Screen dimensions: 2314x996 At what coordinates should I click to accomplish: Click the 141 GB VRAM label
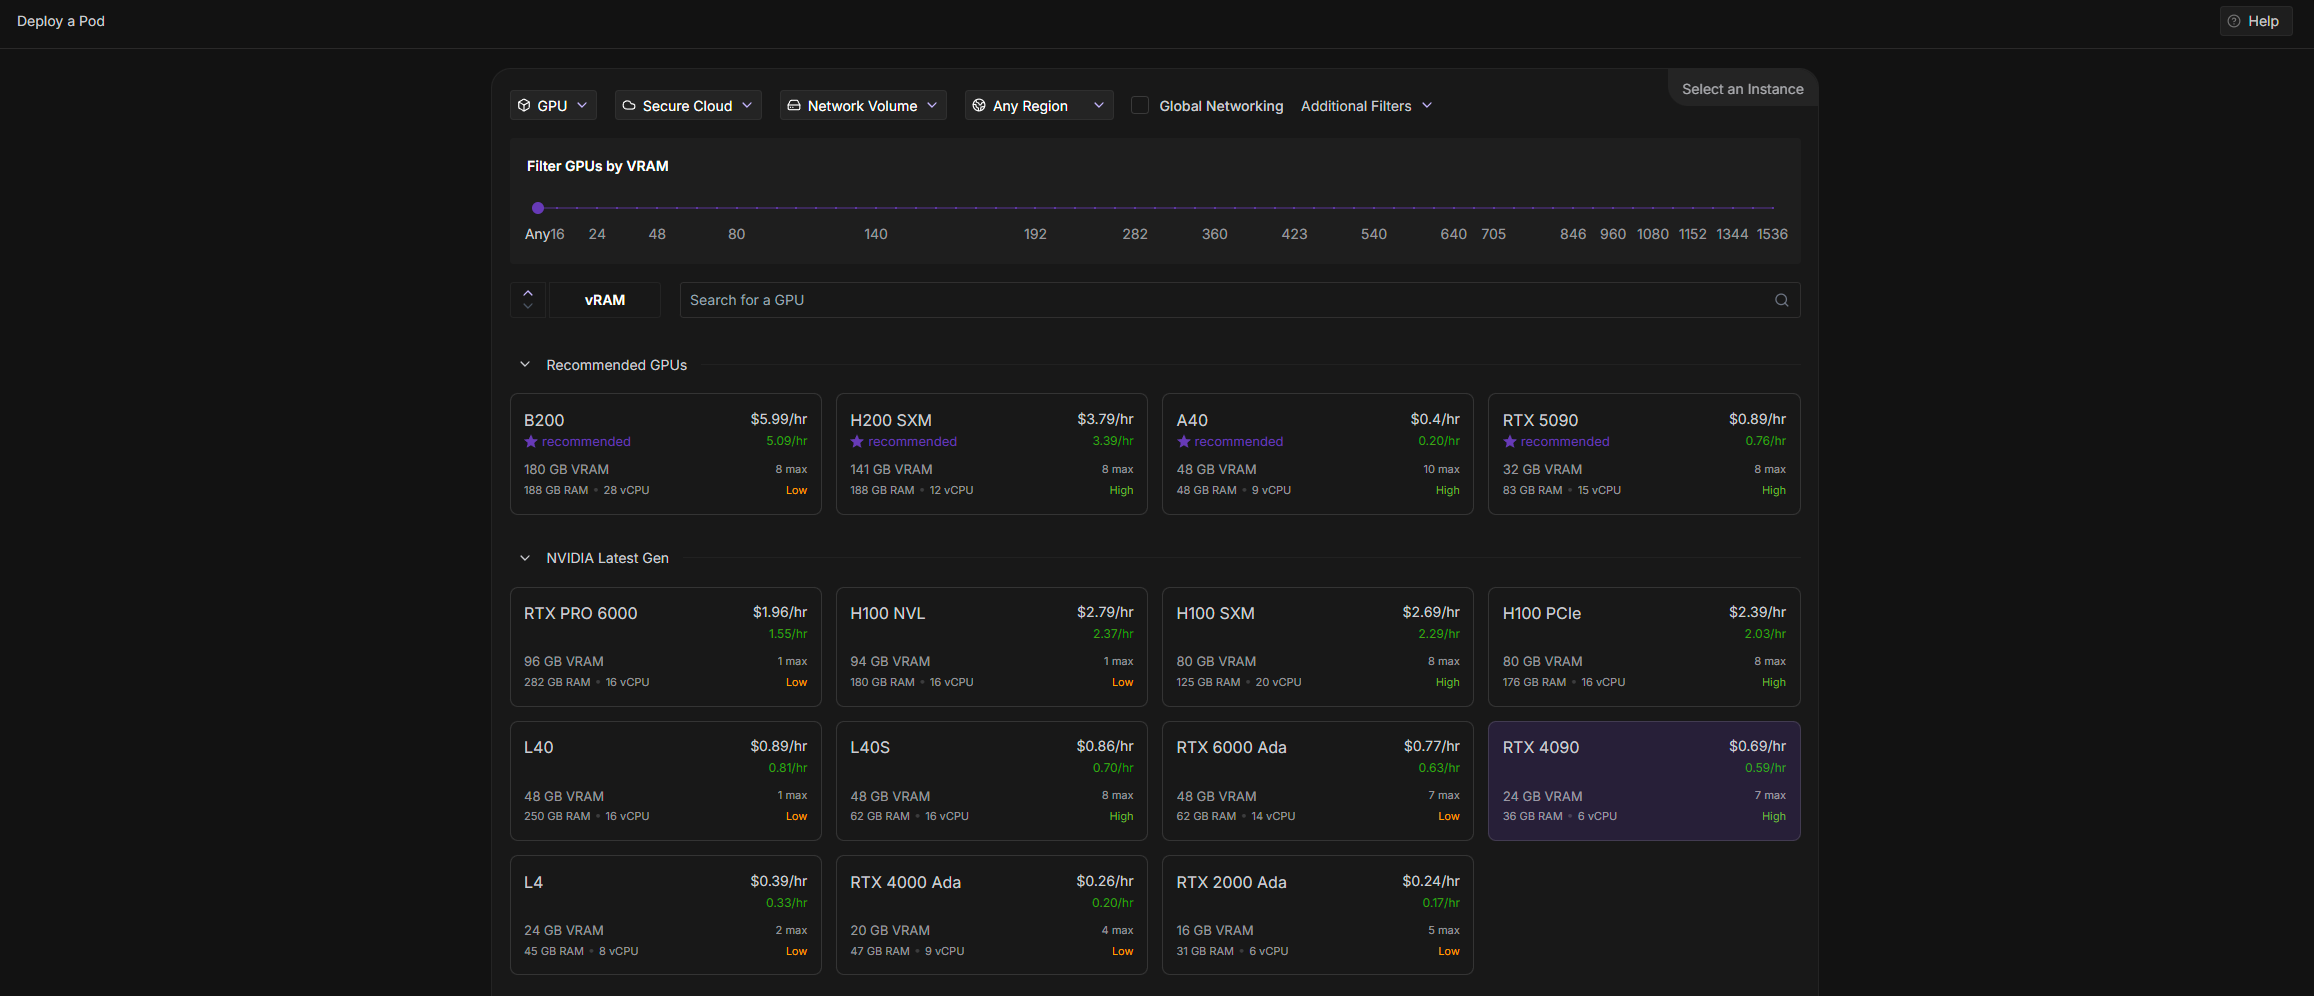[x=891, y=469]
